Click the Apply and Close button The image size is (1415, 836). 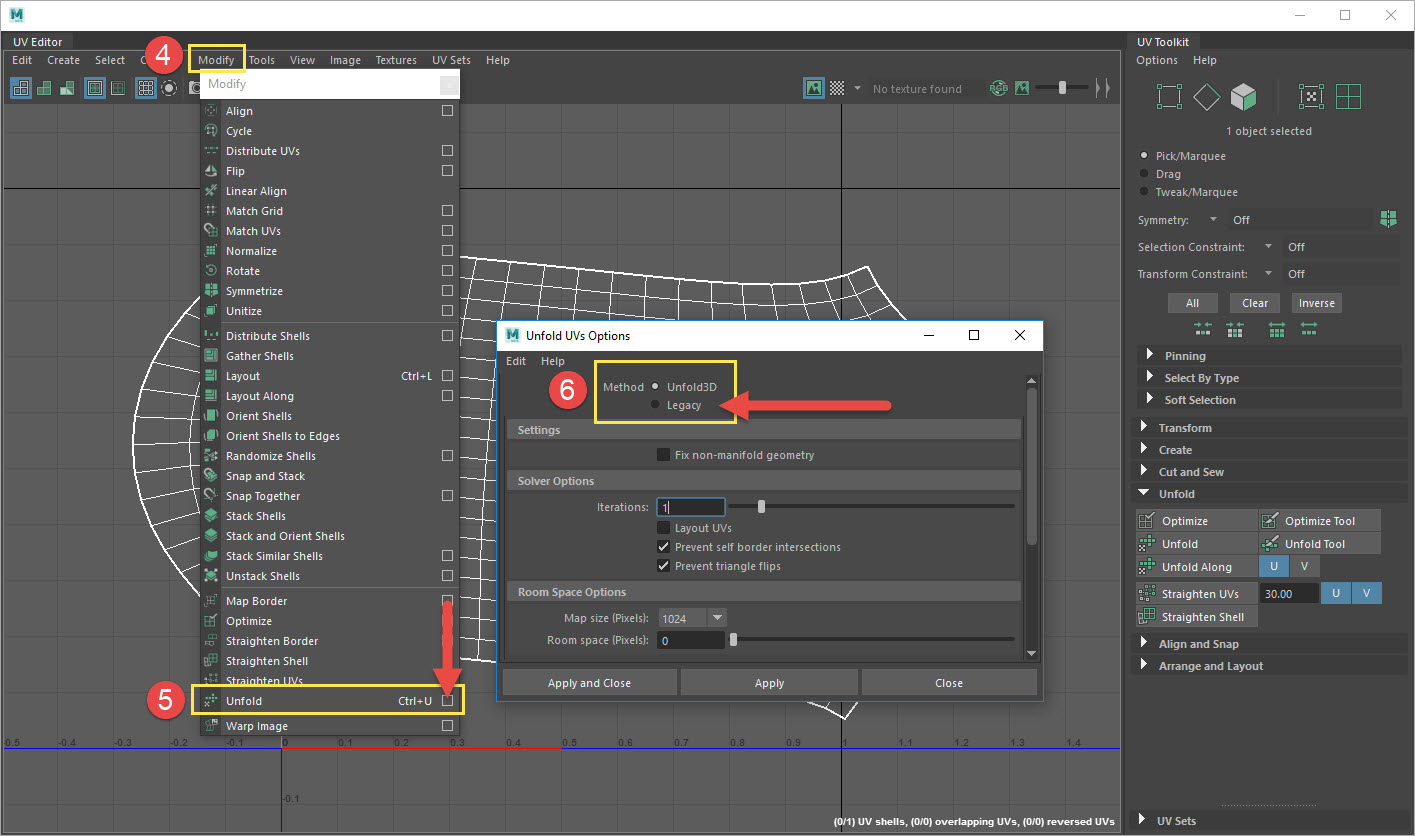coord(589,683)
